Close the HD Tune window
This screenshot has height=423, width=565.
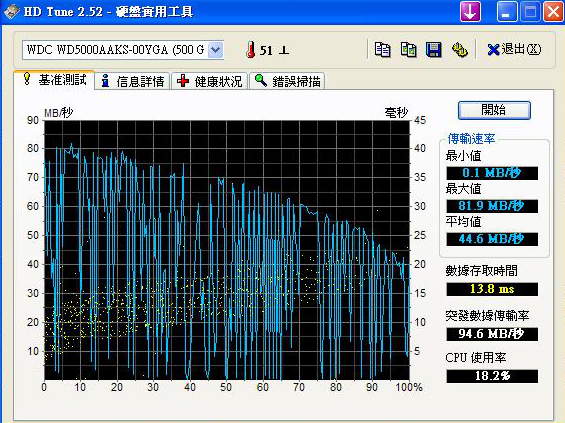click(553, 12)
